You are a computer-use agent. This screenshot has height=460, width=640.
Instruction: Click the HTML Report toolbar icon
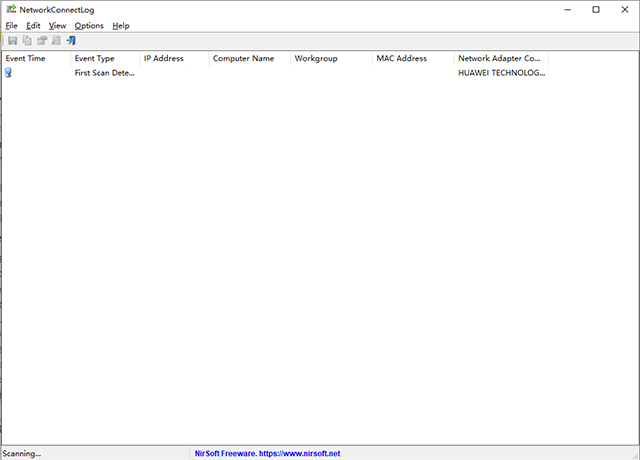57,41
